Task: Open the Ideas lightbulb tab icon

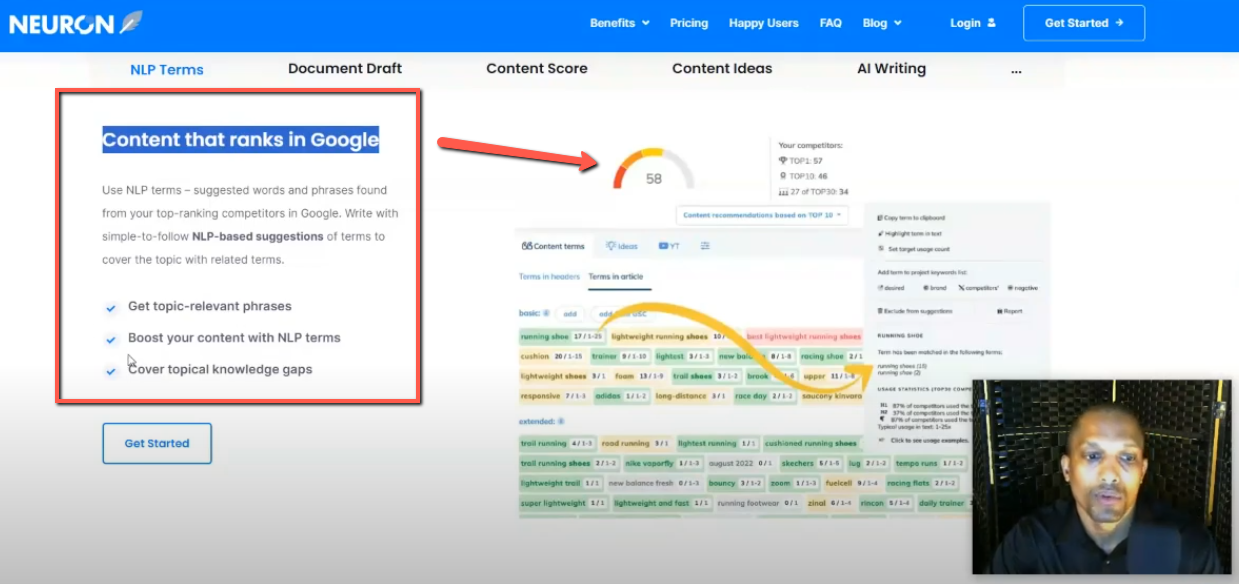Action: point(611,244)
